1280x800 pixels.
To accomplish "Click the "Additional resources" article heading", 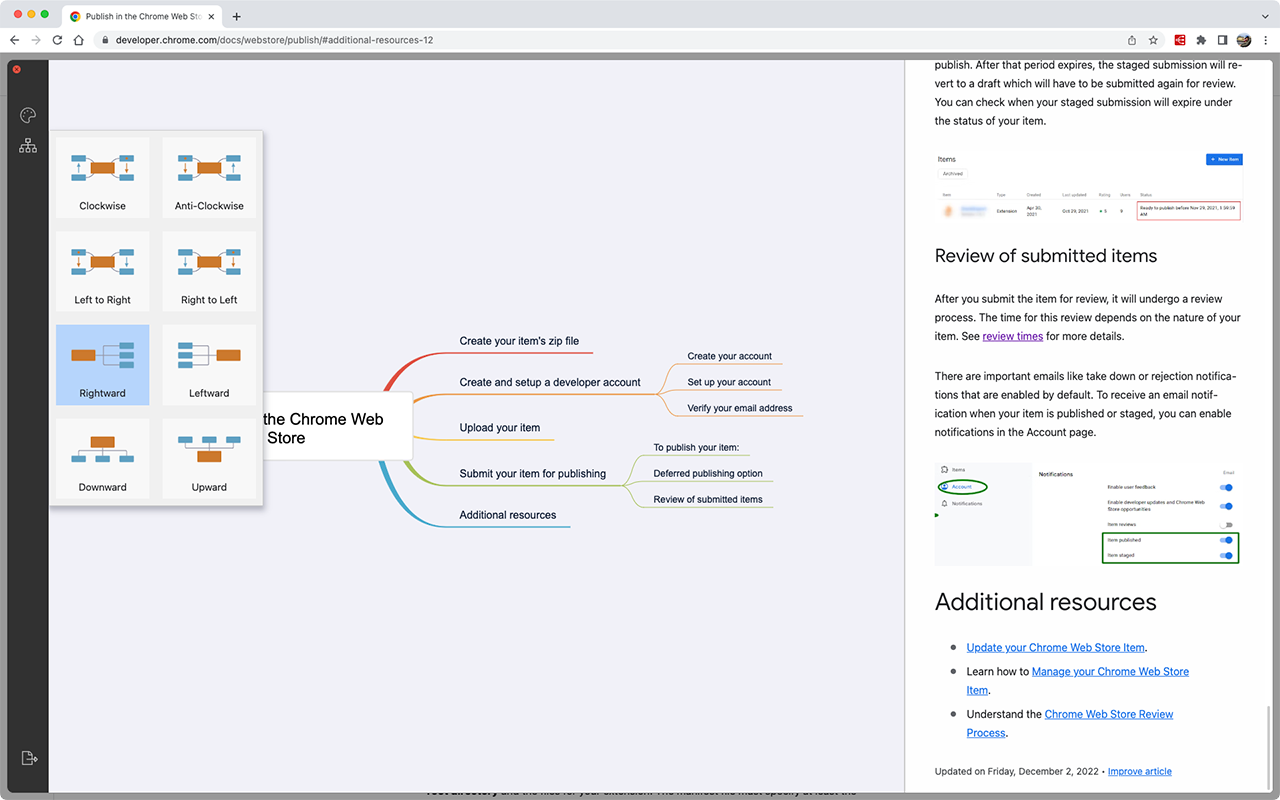I will (x=1045, y=602).
